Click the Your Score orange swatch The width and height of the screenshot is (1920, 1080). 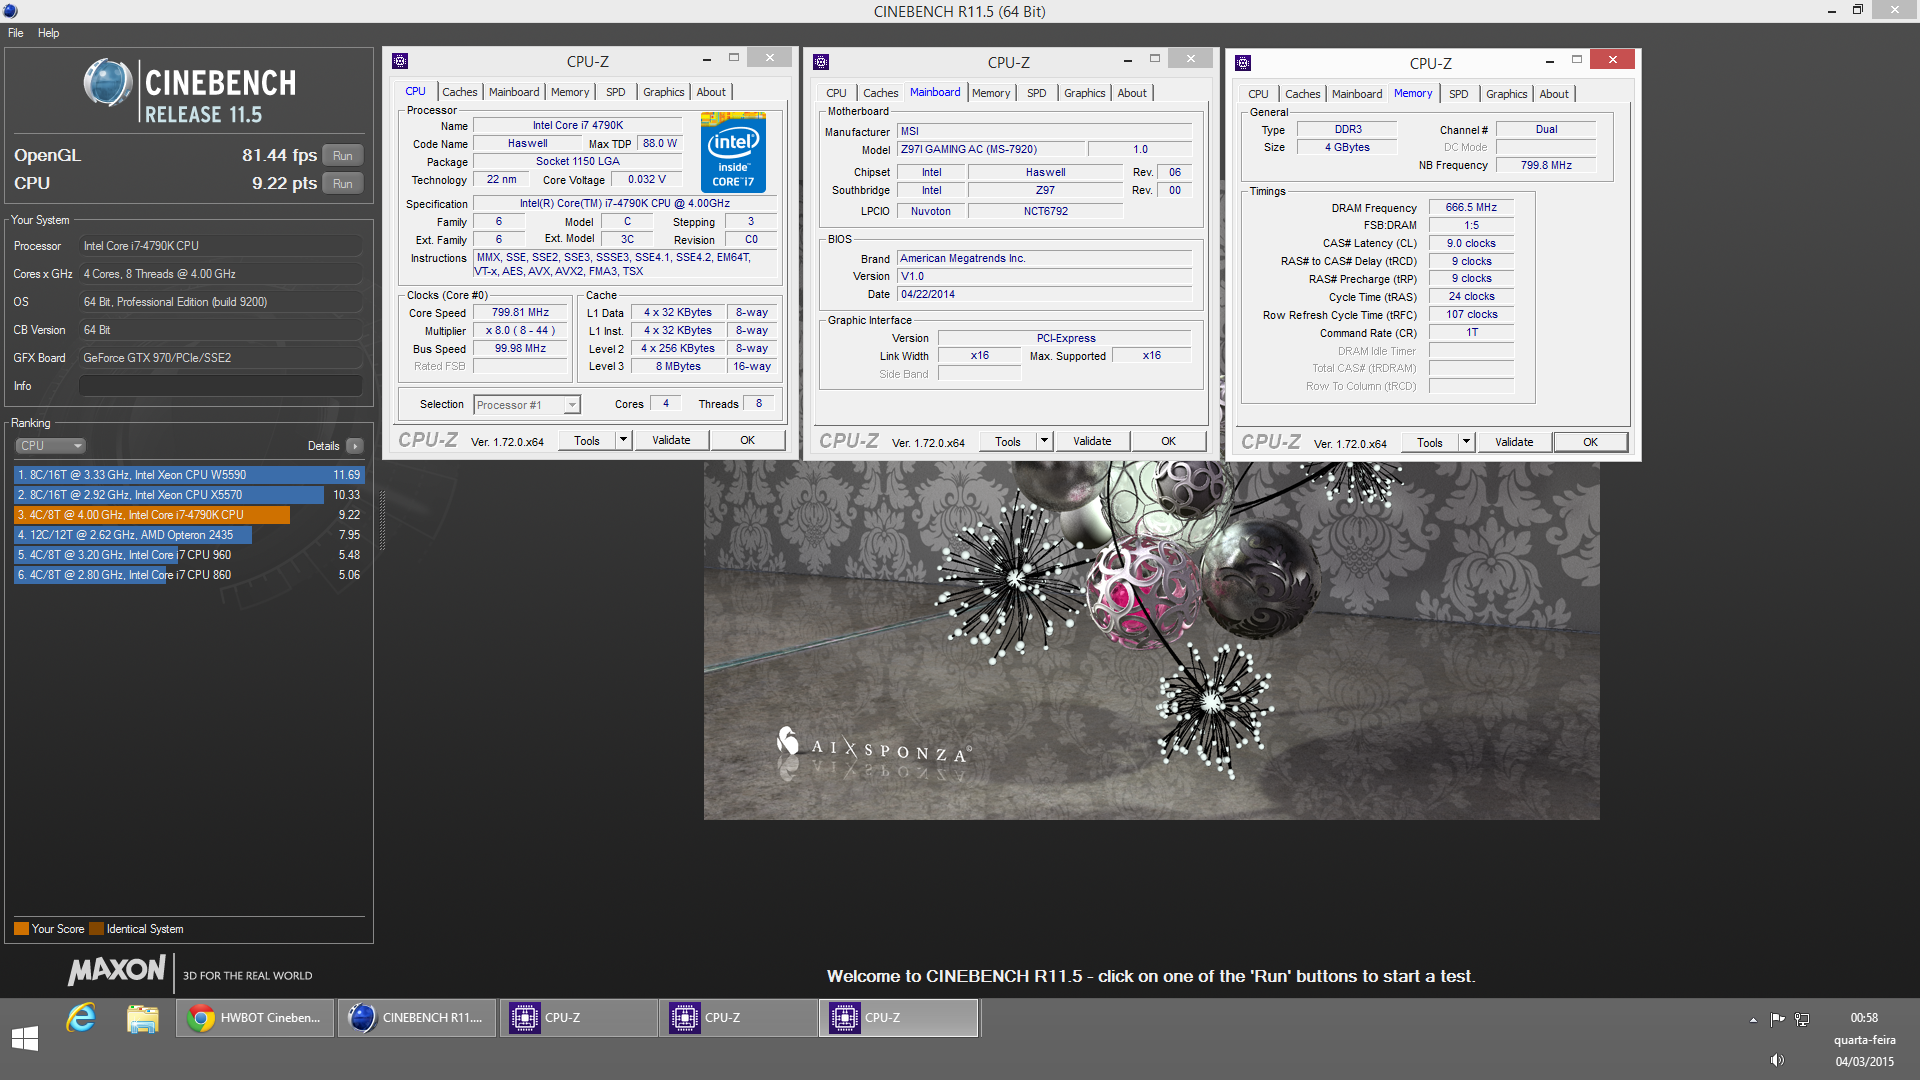pos(21,929)
